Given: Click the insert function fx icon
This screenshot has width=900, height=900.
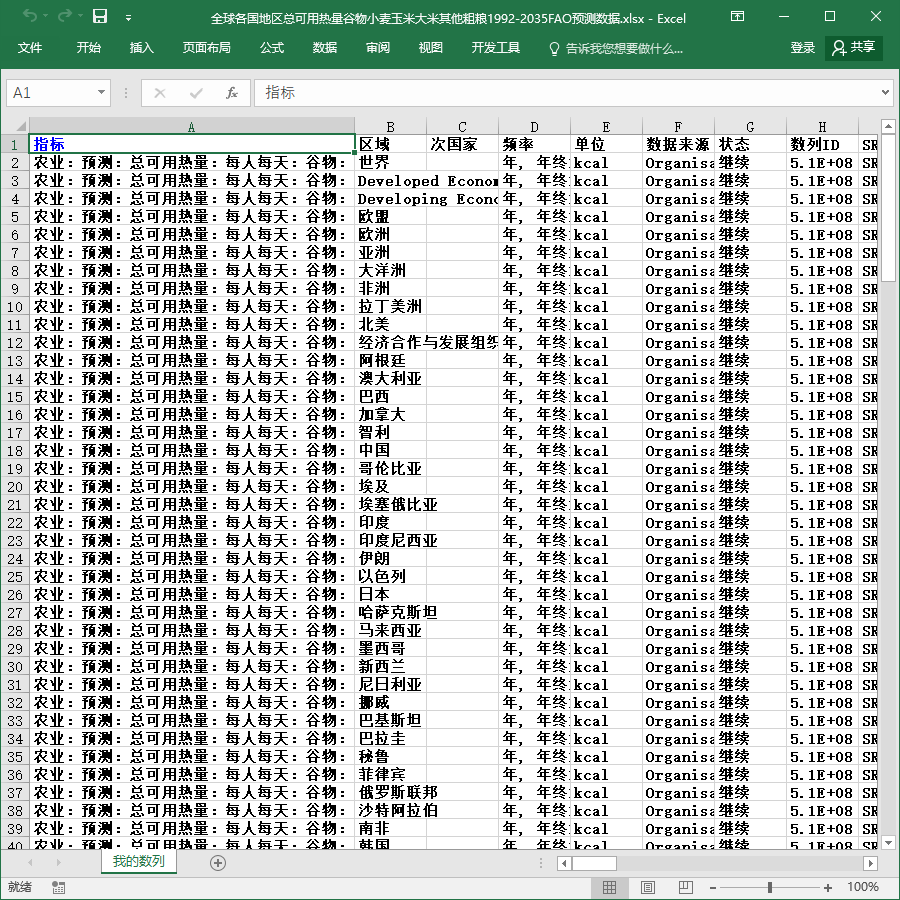Looking at the screenshot, I should (x=231, y=92).
